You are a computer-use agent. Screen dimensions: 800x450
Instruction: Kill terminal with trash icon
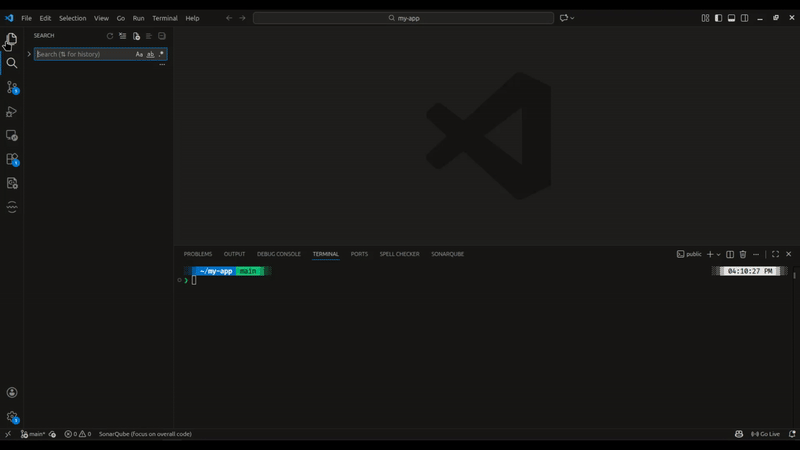(x=743, y=254)
